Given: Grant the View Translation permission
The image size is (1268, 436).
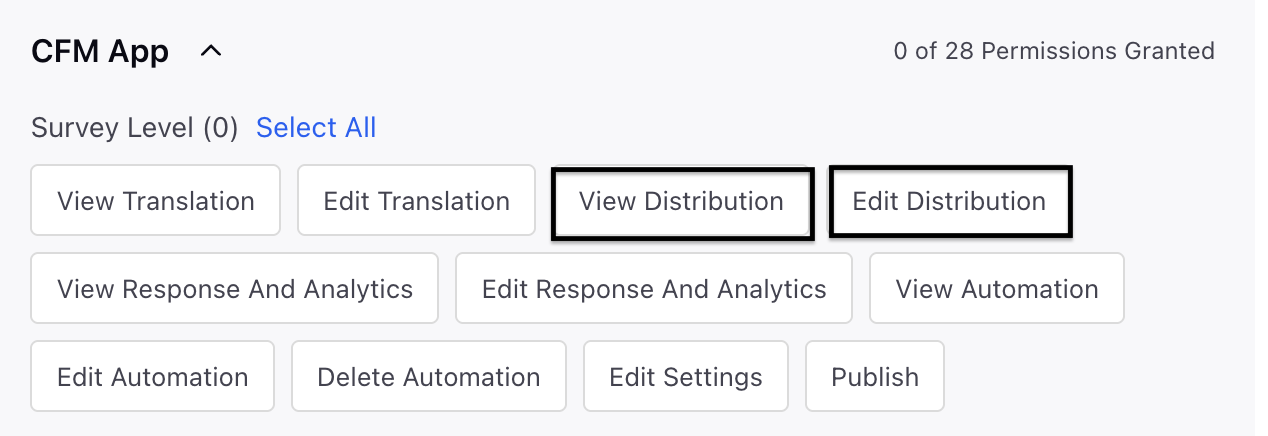Looking at the screenshot, I should coord(156,201).
